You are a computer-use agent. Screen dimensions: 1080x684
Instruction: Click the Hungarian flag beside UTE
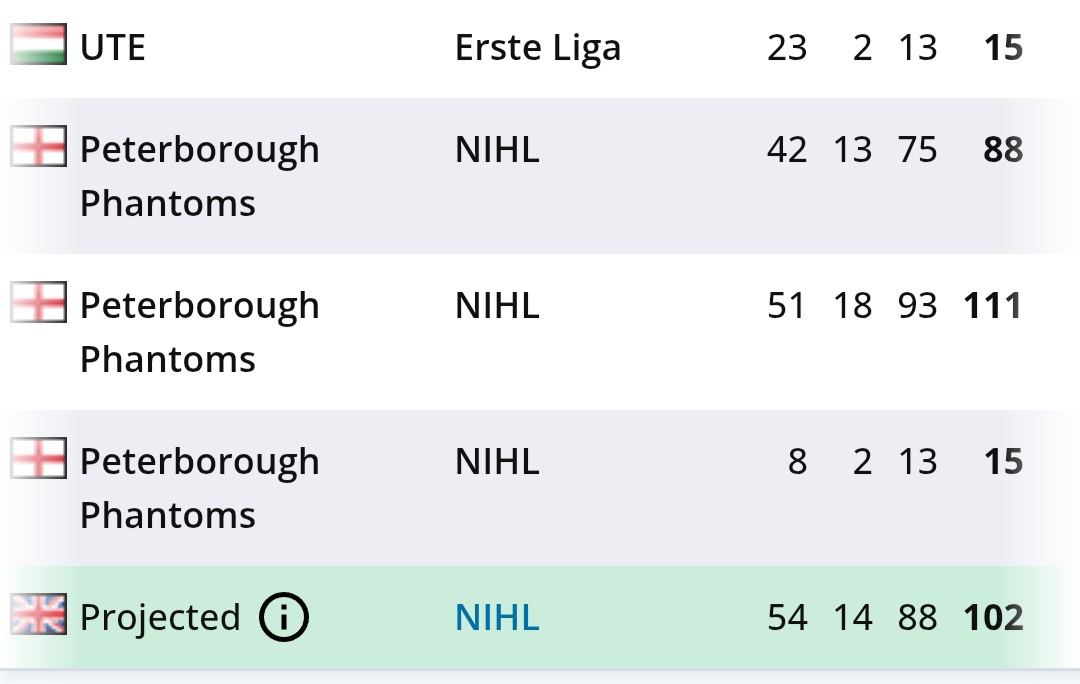(x=39, y=44)
